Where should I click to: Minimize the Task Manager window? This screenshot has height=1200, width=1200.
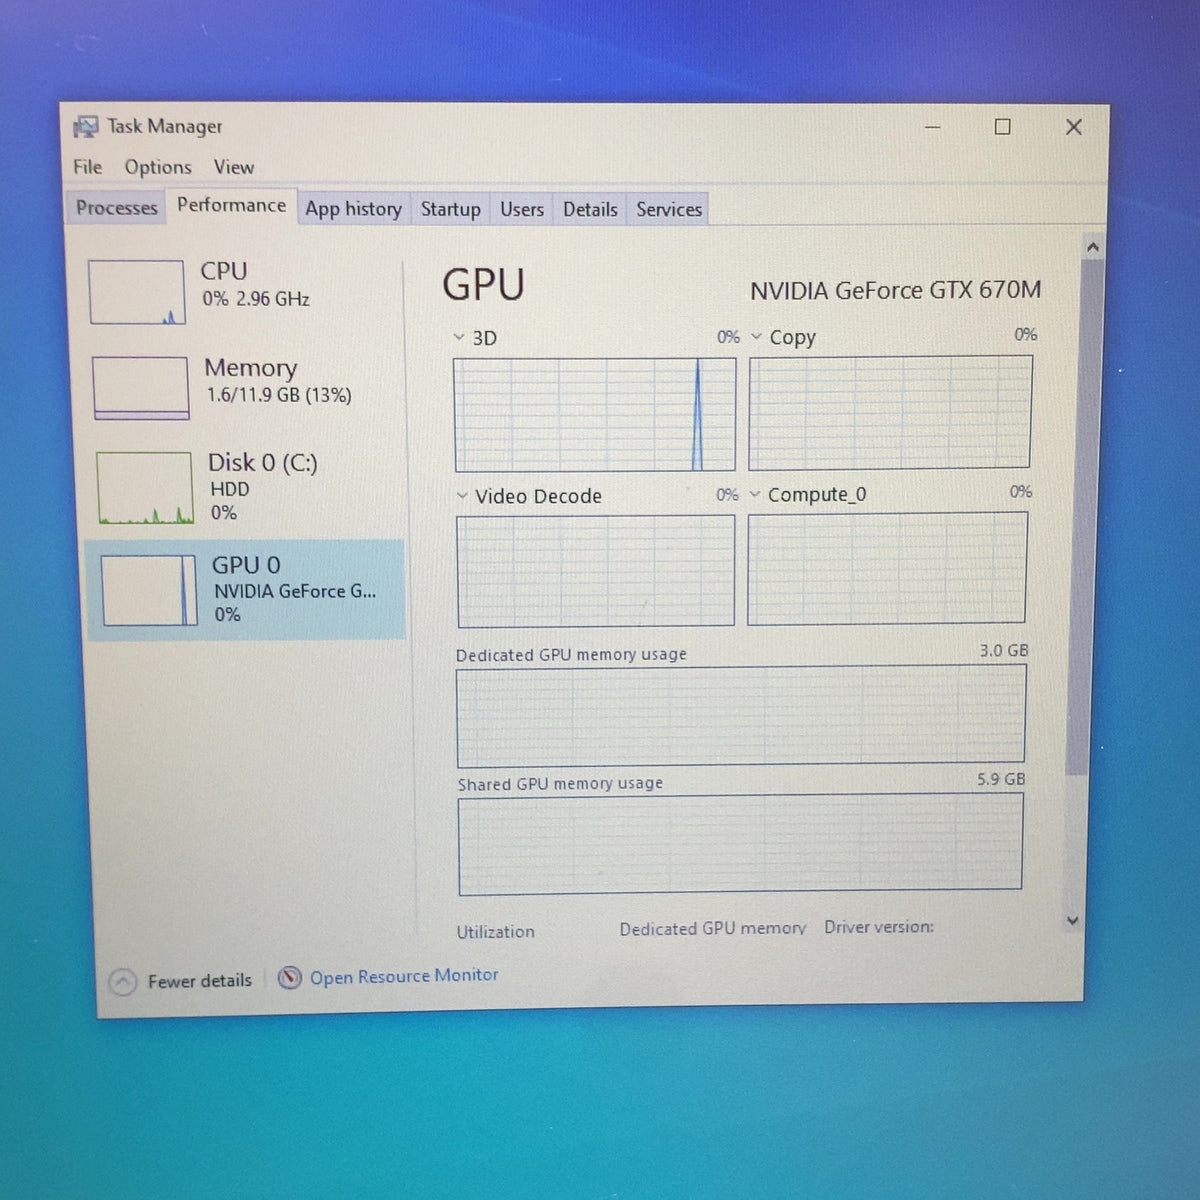point(933,127)
